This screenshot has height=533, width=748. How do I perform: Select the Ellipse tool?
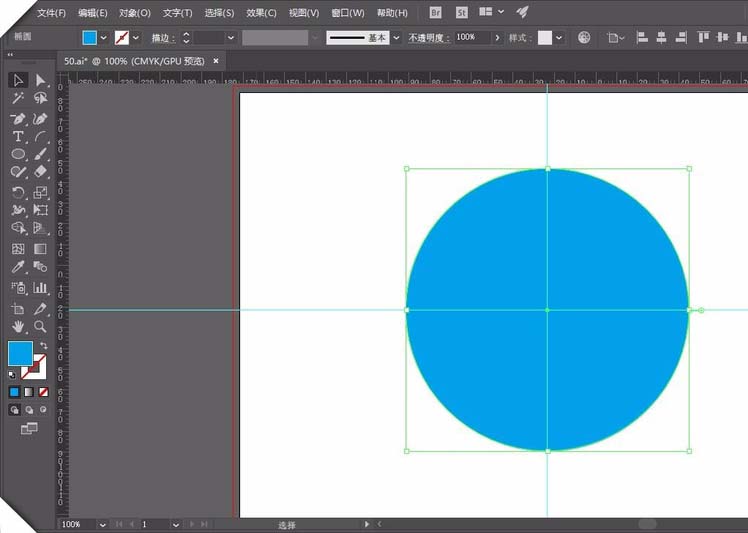point(18,154)
